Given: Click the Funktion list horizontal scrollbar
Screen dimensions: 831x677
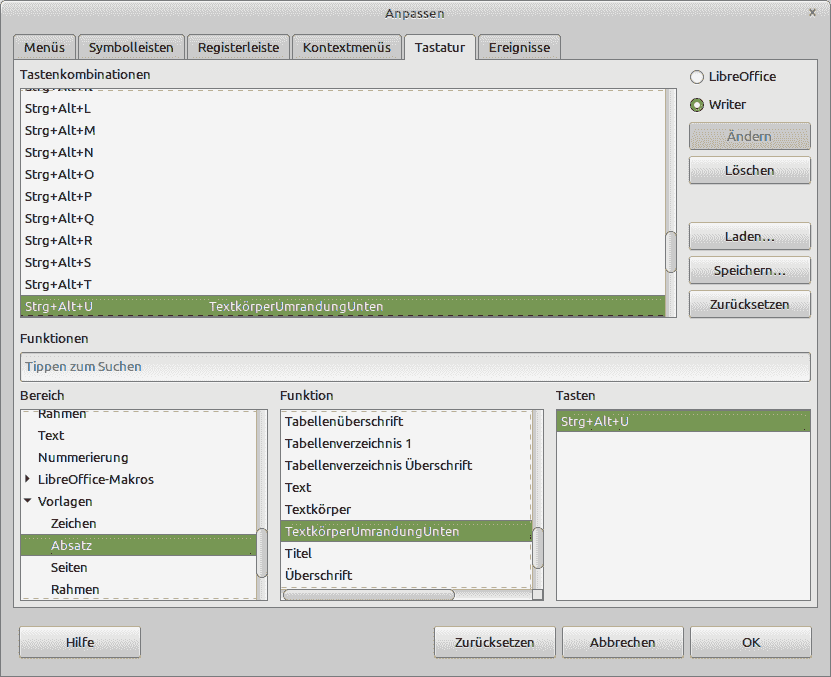Looking at the screenshot, I should coord(368,594).
